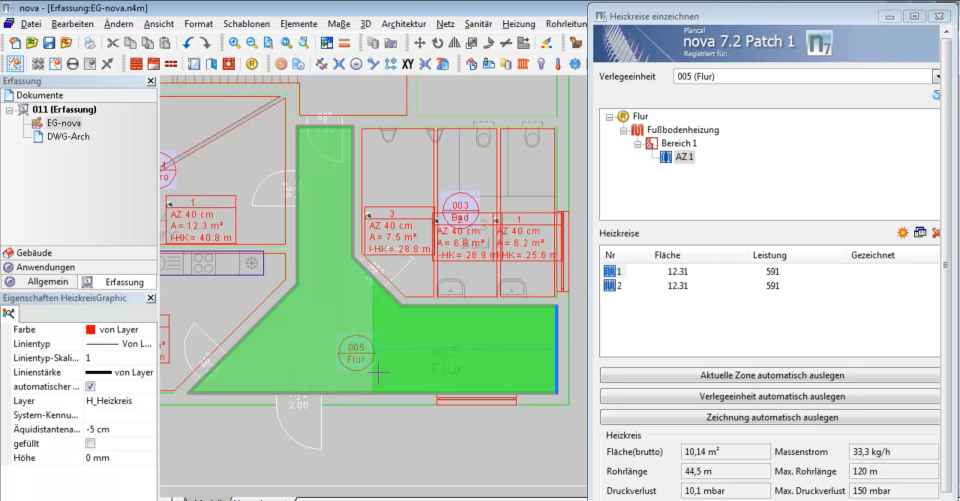This screenshot has width=960, height=501.
Task: Click 'Aktuelle Zone automatisch auslegen' button
Action: [771, 375]
